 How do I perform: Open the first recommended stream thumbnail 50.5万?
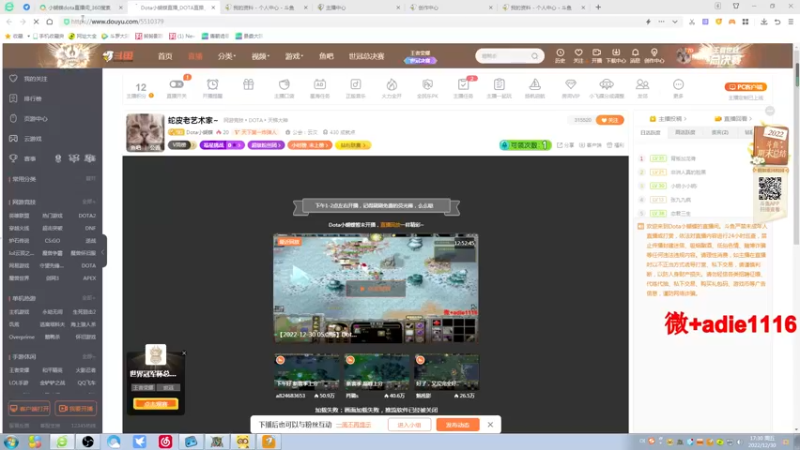click(x=306, y=372)
